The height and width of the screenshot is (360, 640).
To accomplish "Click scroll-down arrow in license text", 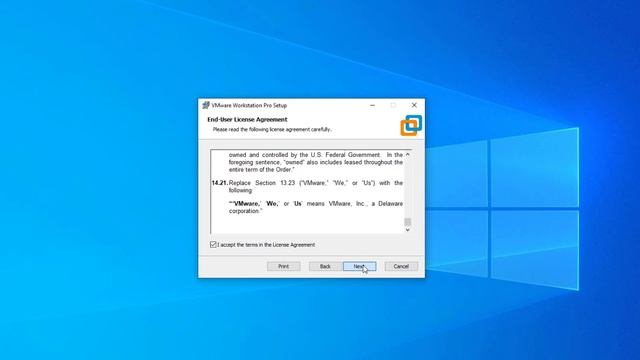I will [x=407, y=230].
